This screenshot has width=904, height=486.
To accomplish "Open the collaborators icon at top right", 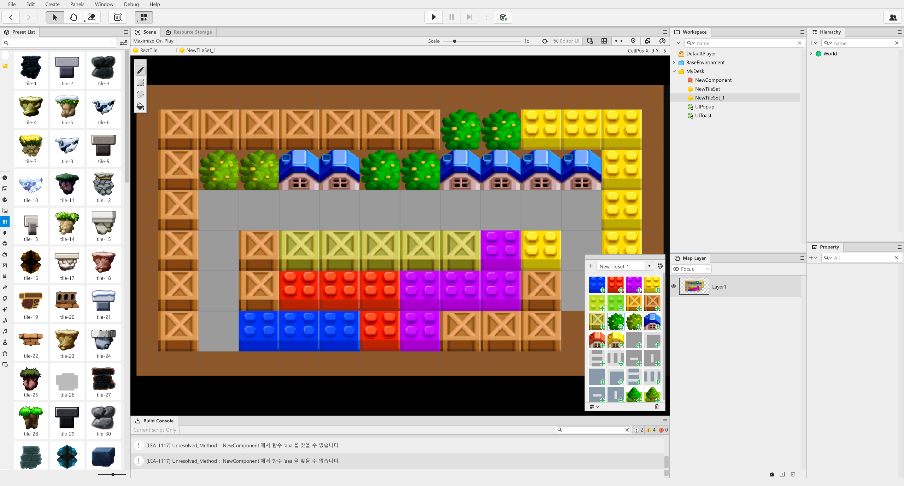I will (893, 17).
